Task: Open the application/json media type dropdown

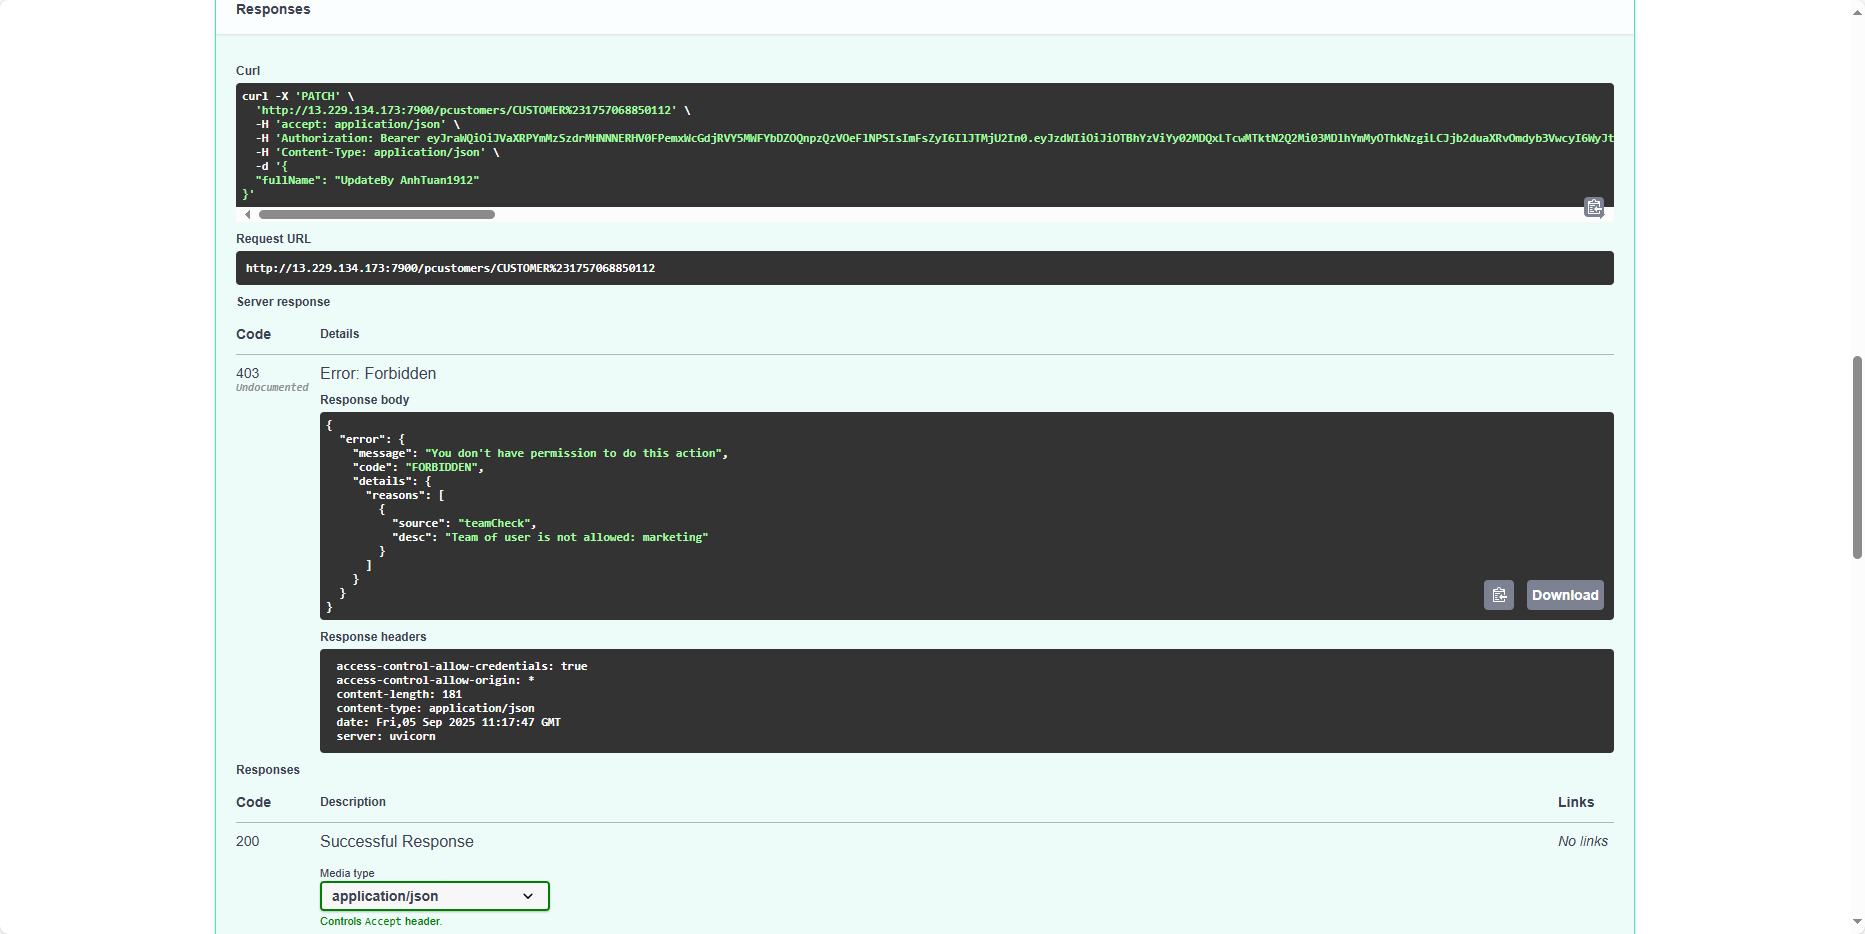Action: [x=434, y=896]
